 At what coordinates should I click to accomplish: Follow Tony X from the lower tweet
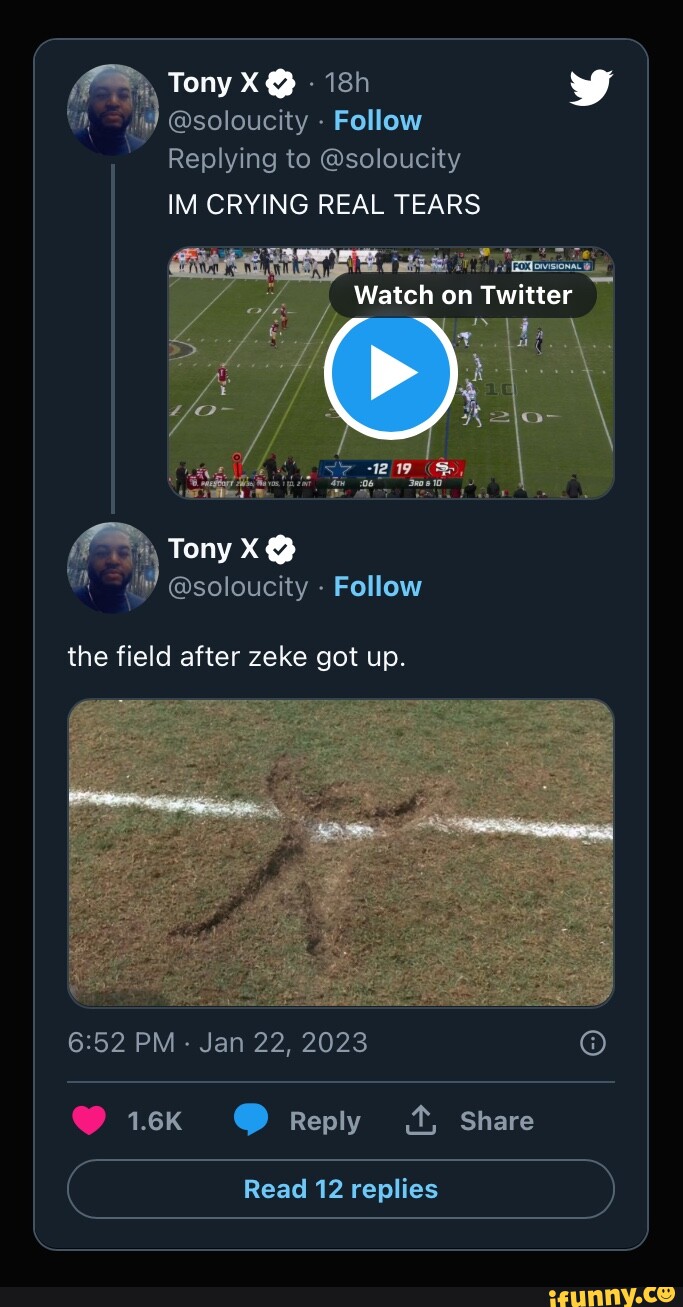click(x=377, y=586)
